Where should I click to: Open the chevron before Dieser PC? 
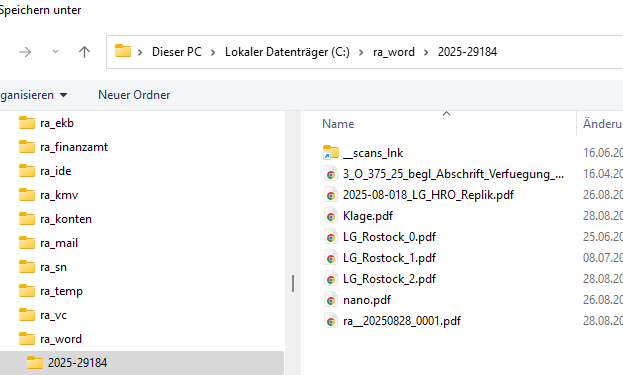pos(140,52)
